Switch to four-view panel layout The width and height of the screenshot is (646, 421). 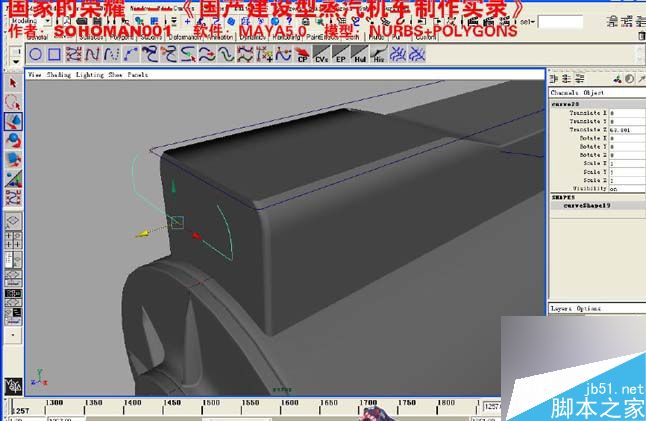pos(13,241)
